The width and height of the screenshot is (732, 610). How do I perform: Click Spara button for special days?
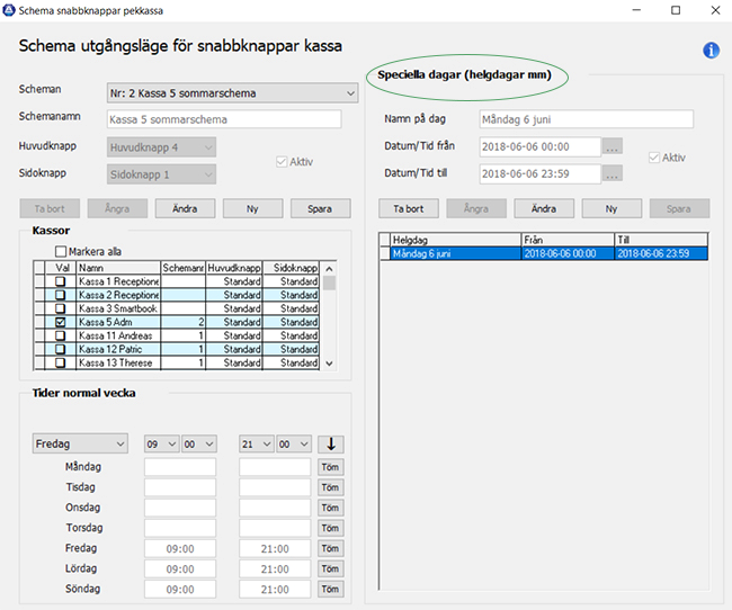[679, 209]
